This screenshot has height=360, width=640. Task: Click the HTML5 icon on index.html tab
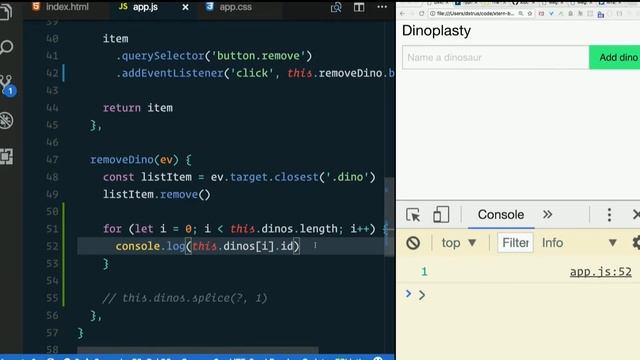pos(36,7)
